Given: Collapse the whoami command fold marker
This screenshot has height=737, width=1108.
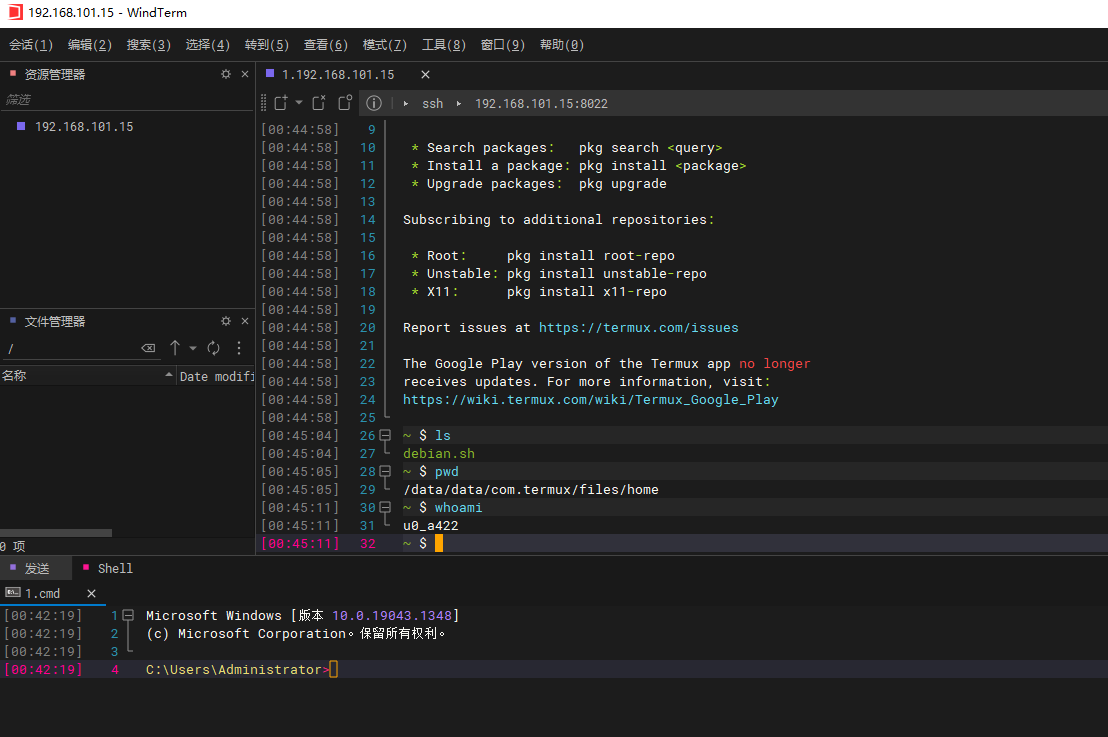Looking at the screenshot, I should click(385, 507).
